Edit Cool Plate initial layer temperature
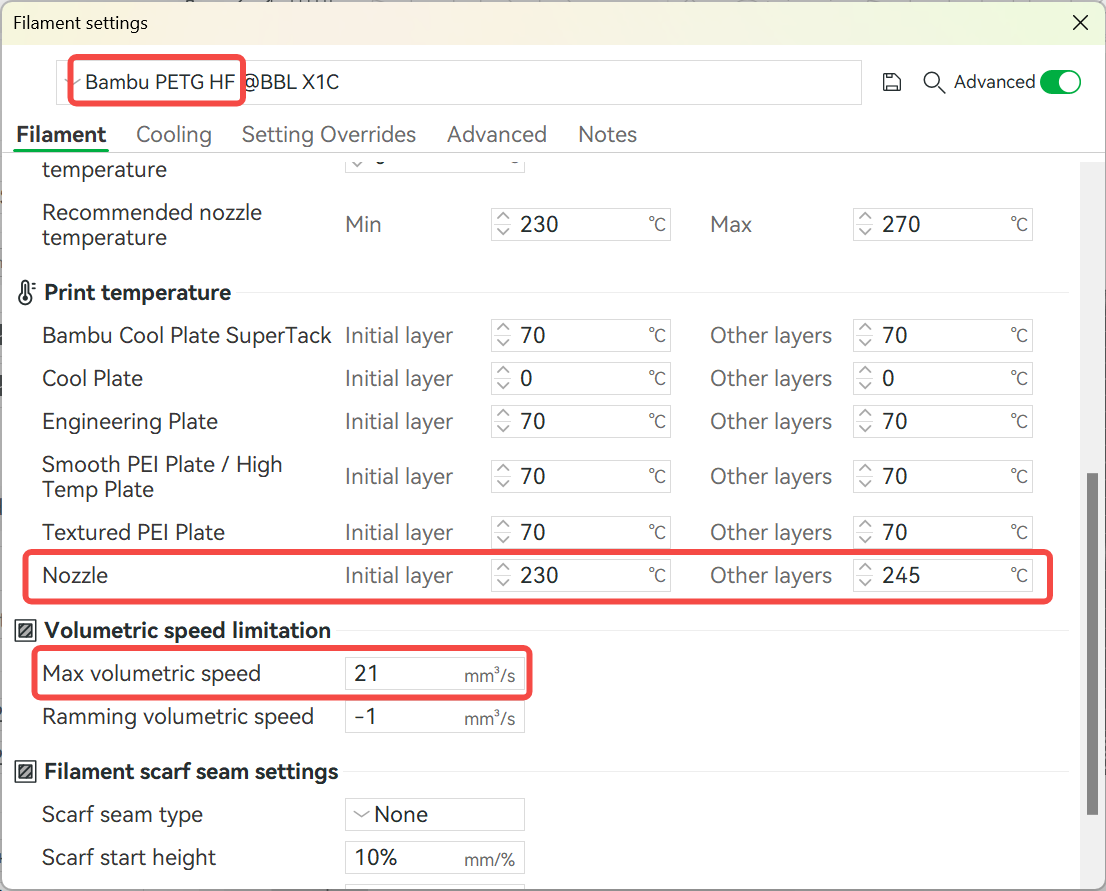Image resolution: width=1106 pixels, height=891 pixels. (x=581, y=378)
